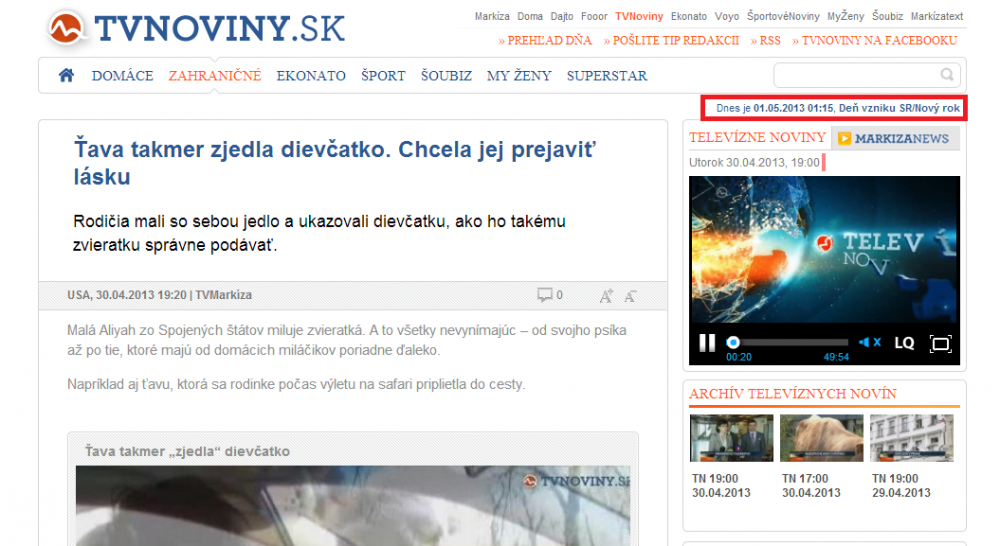Open archive thumbnail TN 19:00 29.04.2013
Viewport: 1000px width, 546px height.
tap(911, 438)
